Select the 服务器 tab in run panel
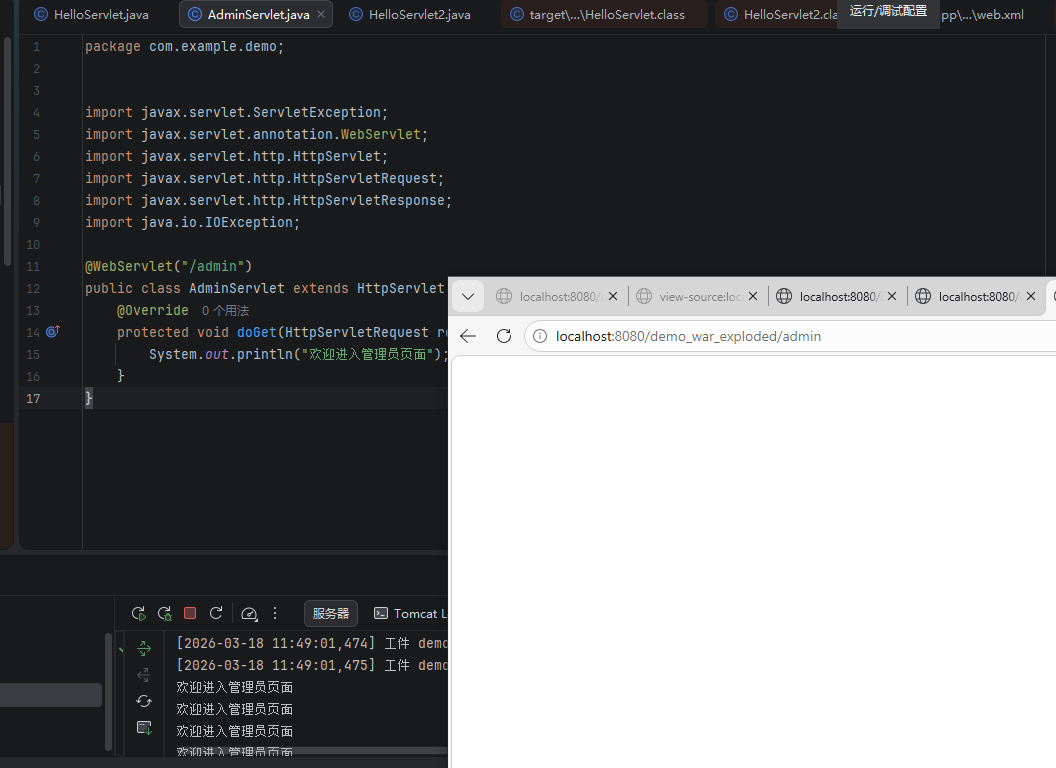The height and width of the screenshot is (768, 1056). (331, 613)
